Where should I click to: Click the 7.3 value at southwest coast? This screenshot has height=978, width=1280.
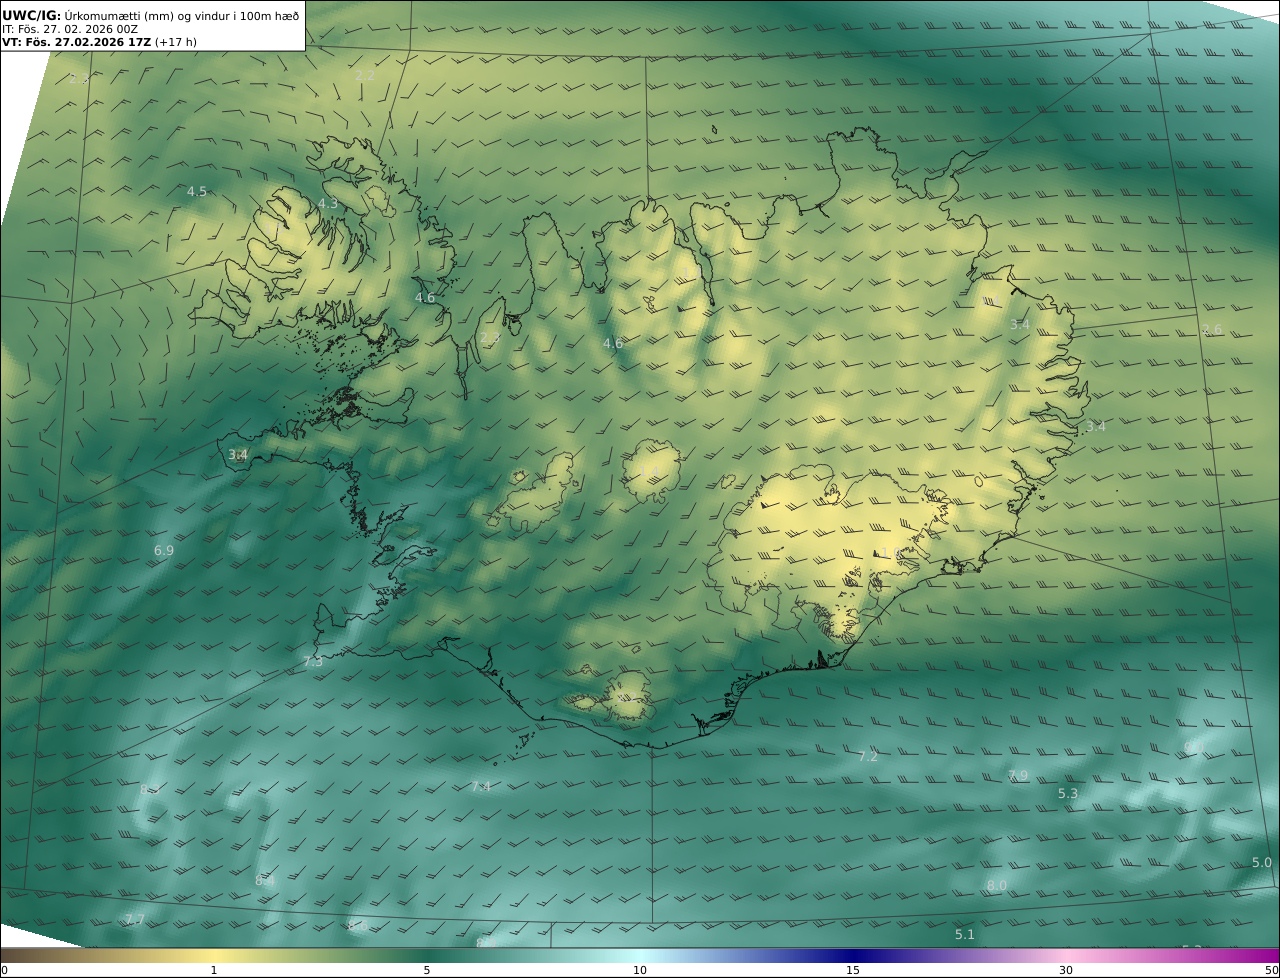point(313,661)
